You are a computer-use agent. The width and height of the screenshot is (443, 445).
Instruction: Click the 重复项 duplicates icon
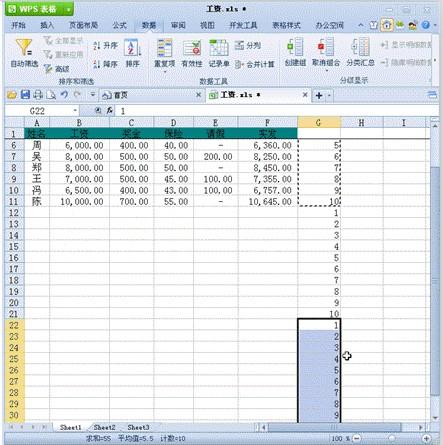164,48
